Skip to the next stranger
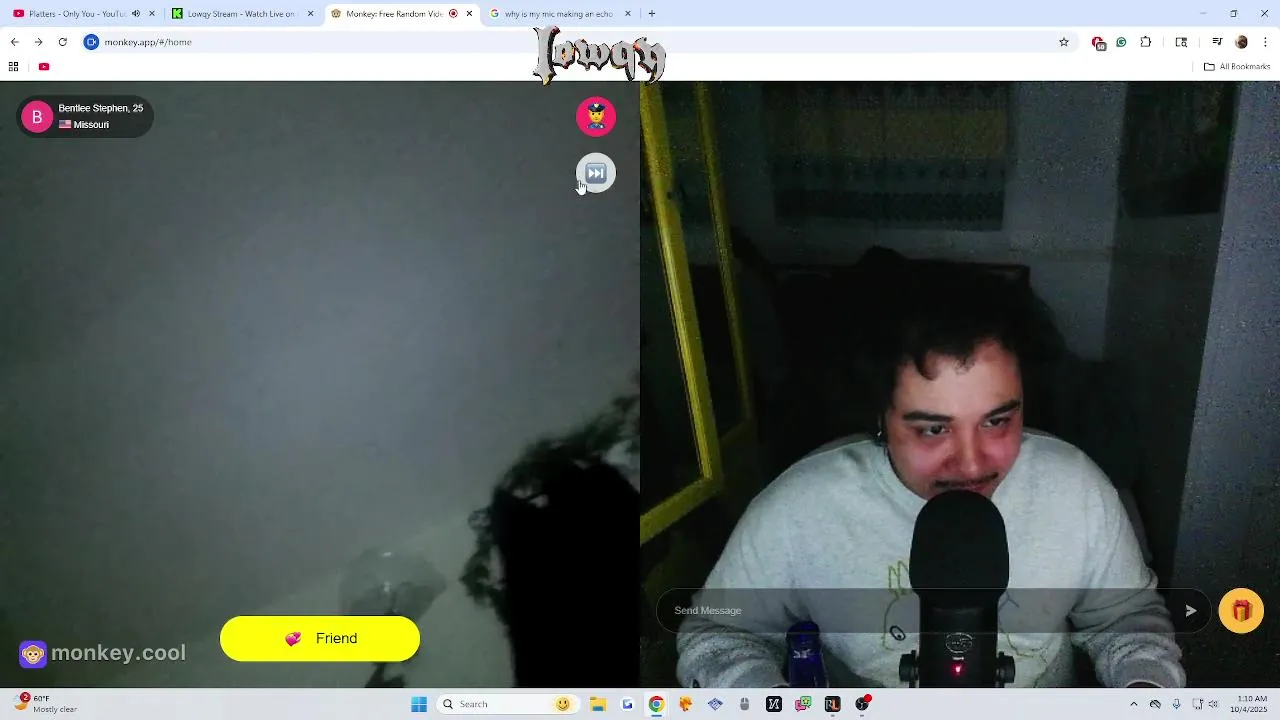The width and height of the screenshot is (1280, 720). [x=596, y=173]
